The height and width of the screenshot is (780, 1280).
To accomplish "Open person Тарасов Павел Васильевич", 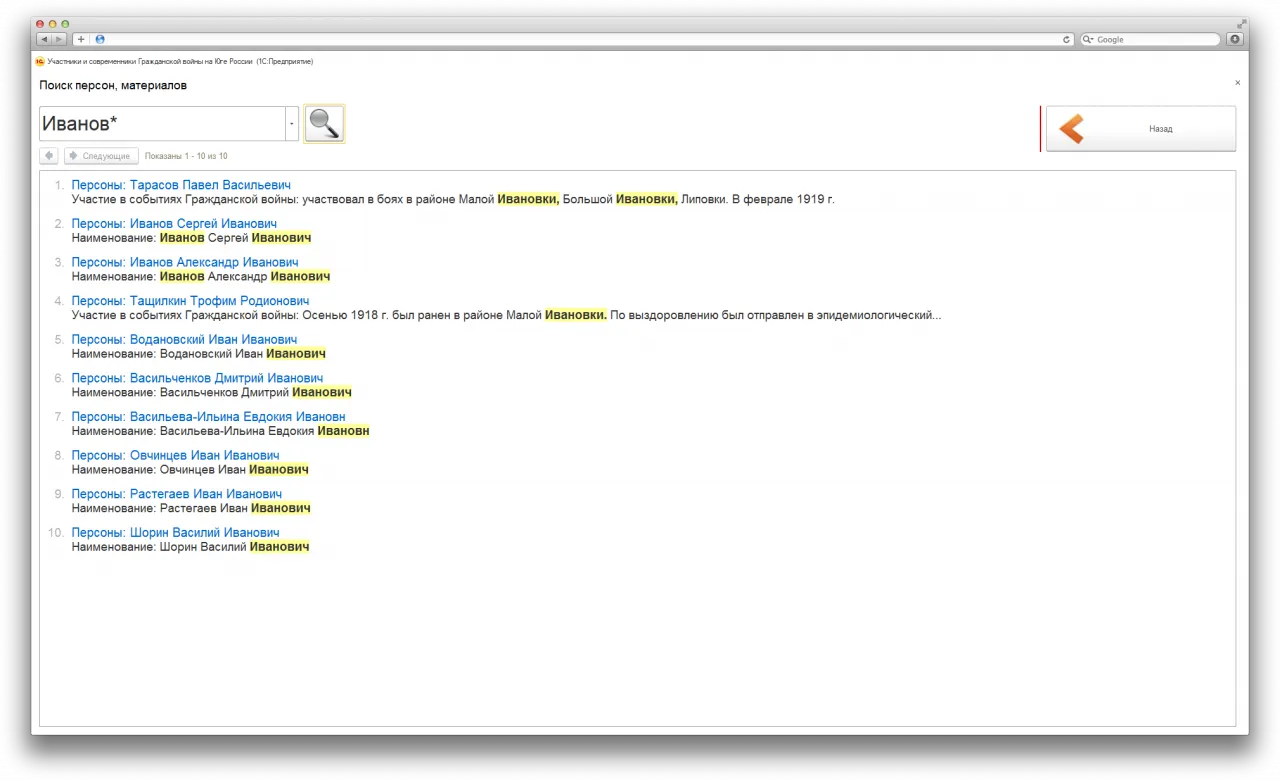I will click(x=181, y=185).
